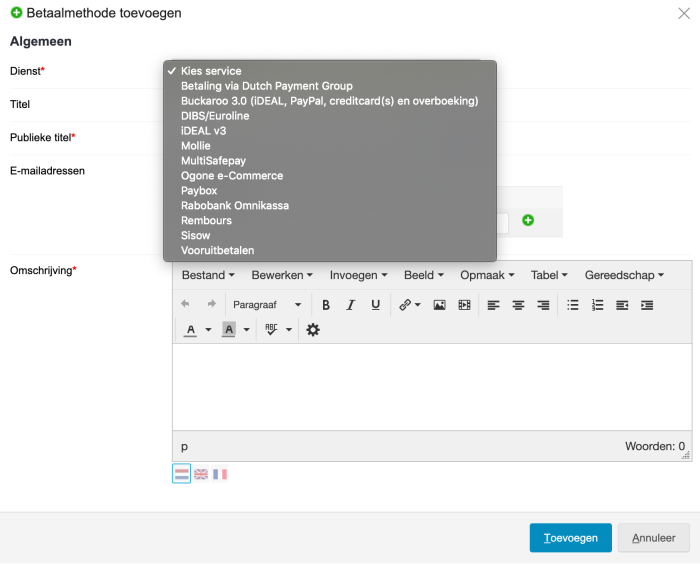Align text right
700x564 pixels.
coord(543,305)
